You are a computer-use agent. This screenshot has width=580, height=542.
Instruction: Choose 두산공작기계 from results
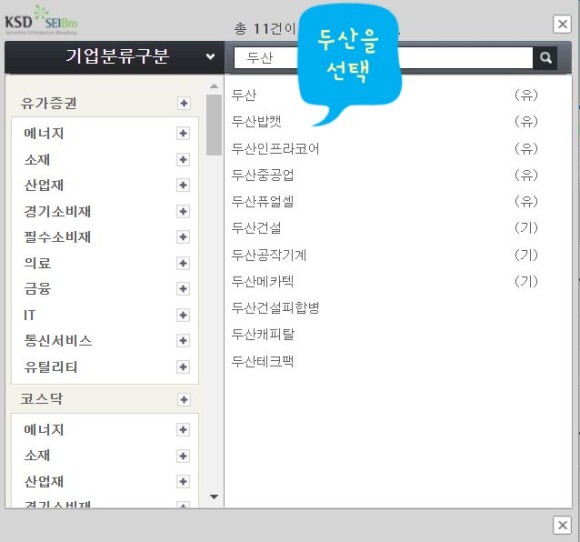pyautogui.click(x=269, y=255)
